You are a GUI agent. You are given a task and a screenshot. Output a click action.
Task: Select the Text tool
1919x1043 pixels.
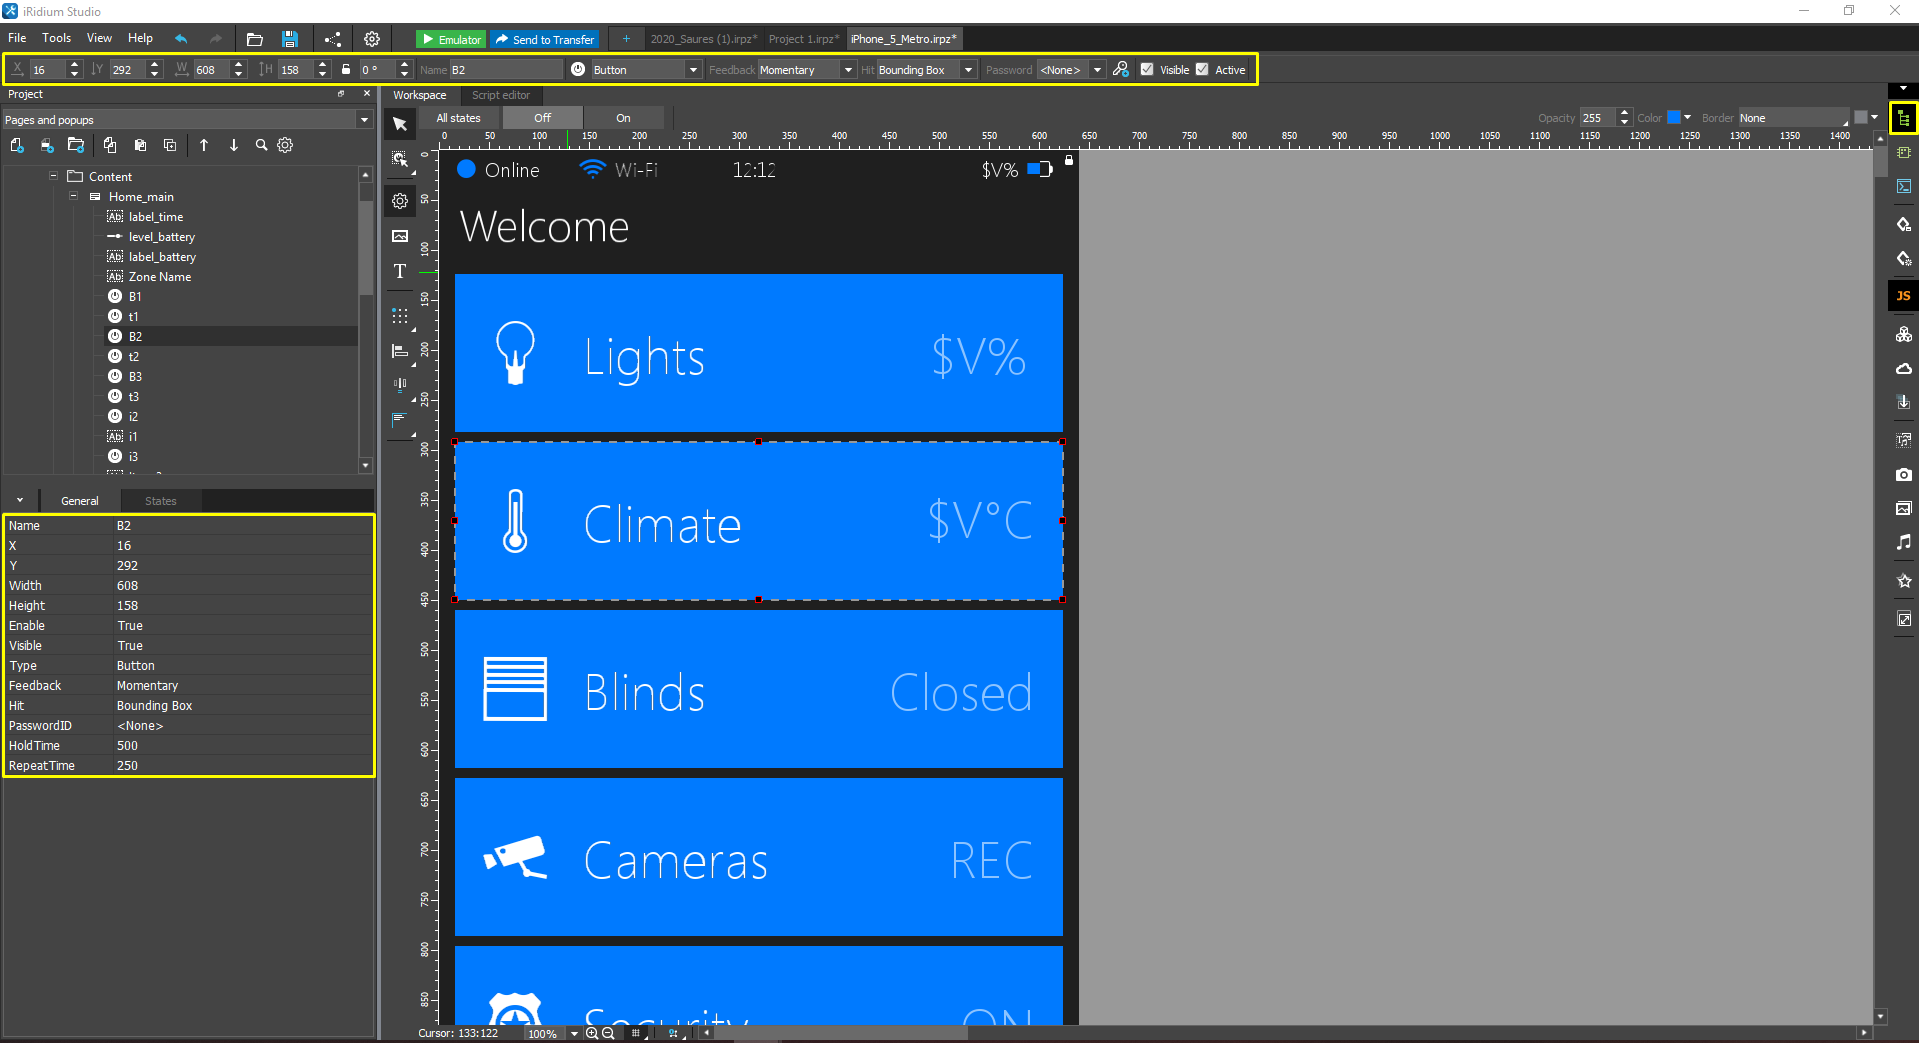[400, 271]
